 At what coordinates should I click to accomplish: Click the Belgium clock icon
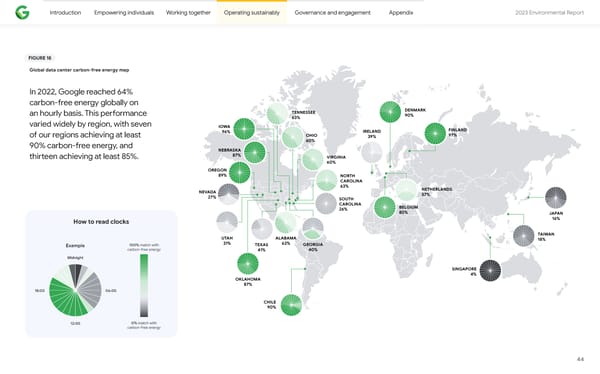pos(385,207)
